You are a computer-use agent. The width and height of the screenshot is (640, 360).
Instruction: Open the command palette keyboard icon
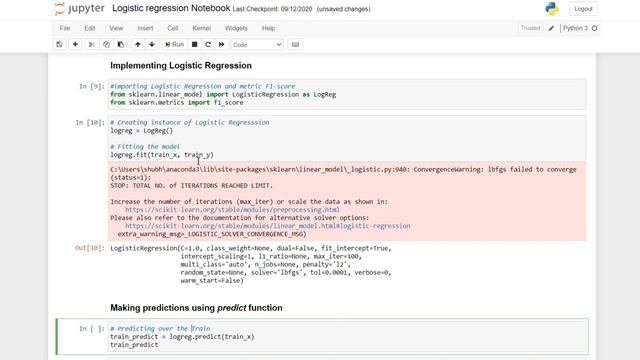(296, 44)
